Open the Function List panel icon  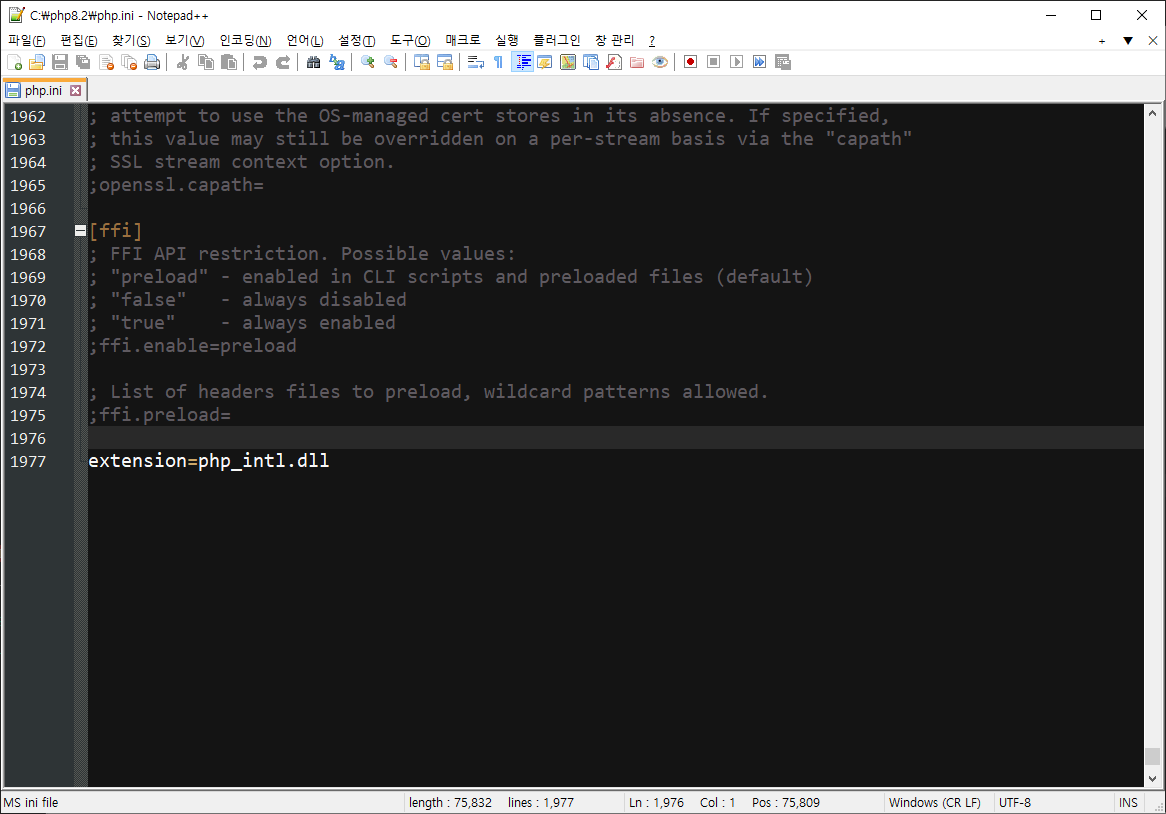pos(614,62)
